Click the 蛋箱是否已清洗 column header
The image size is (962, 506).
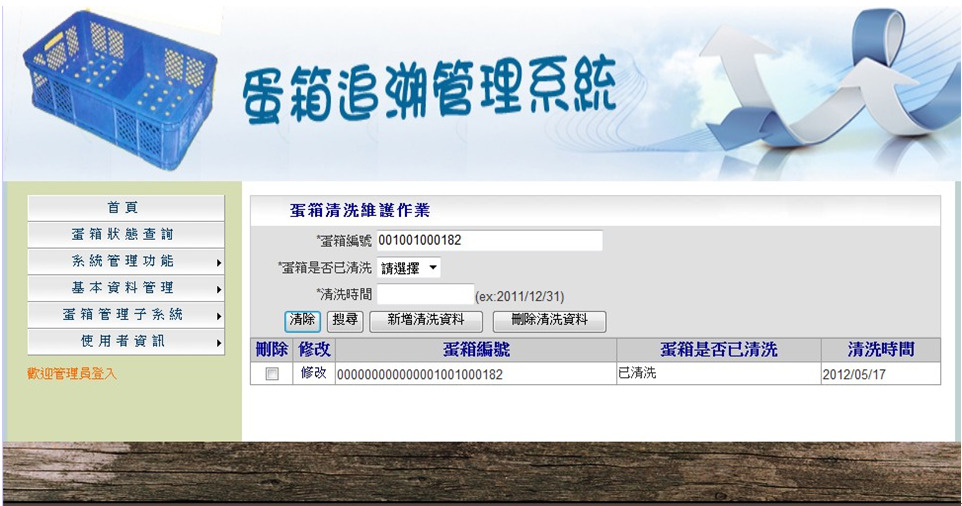(x=718, y=350)
